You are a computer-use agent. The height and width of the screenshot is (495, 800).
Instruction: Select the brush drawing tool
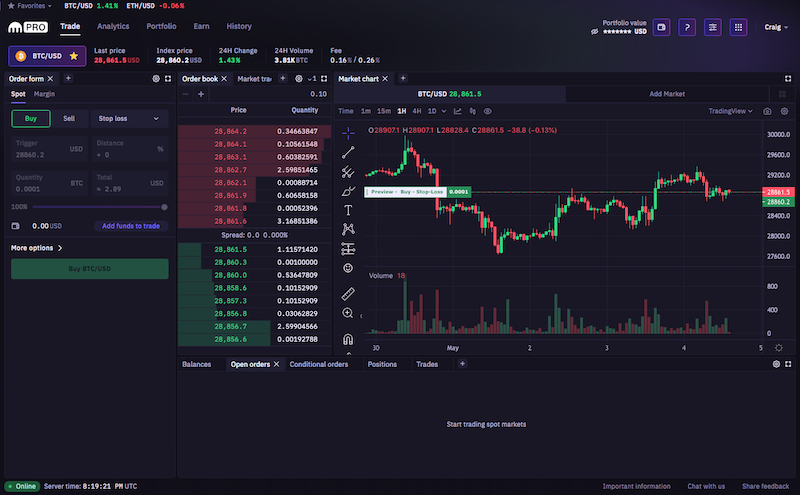[348, 191]
